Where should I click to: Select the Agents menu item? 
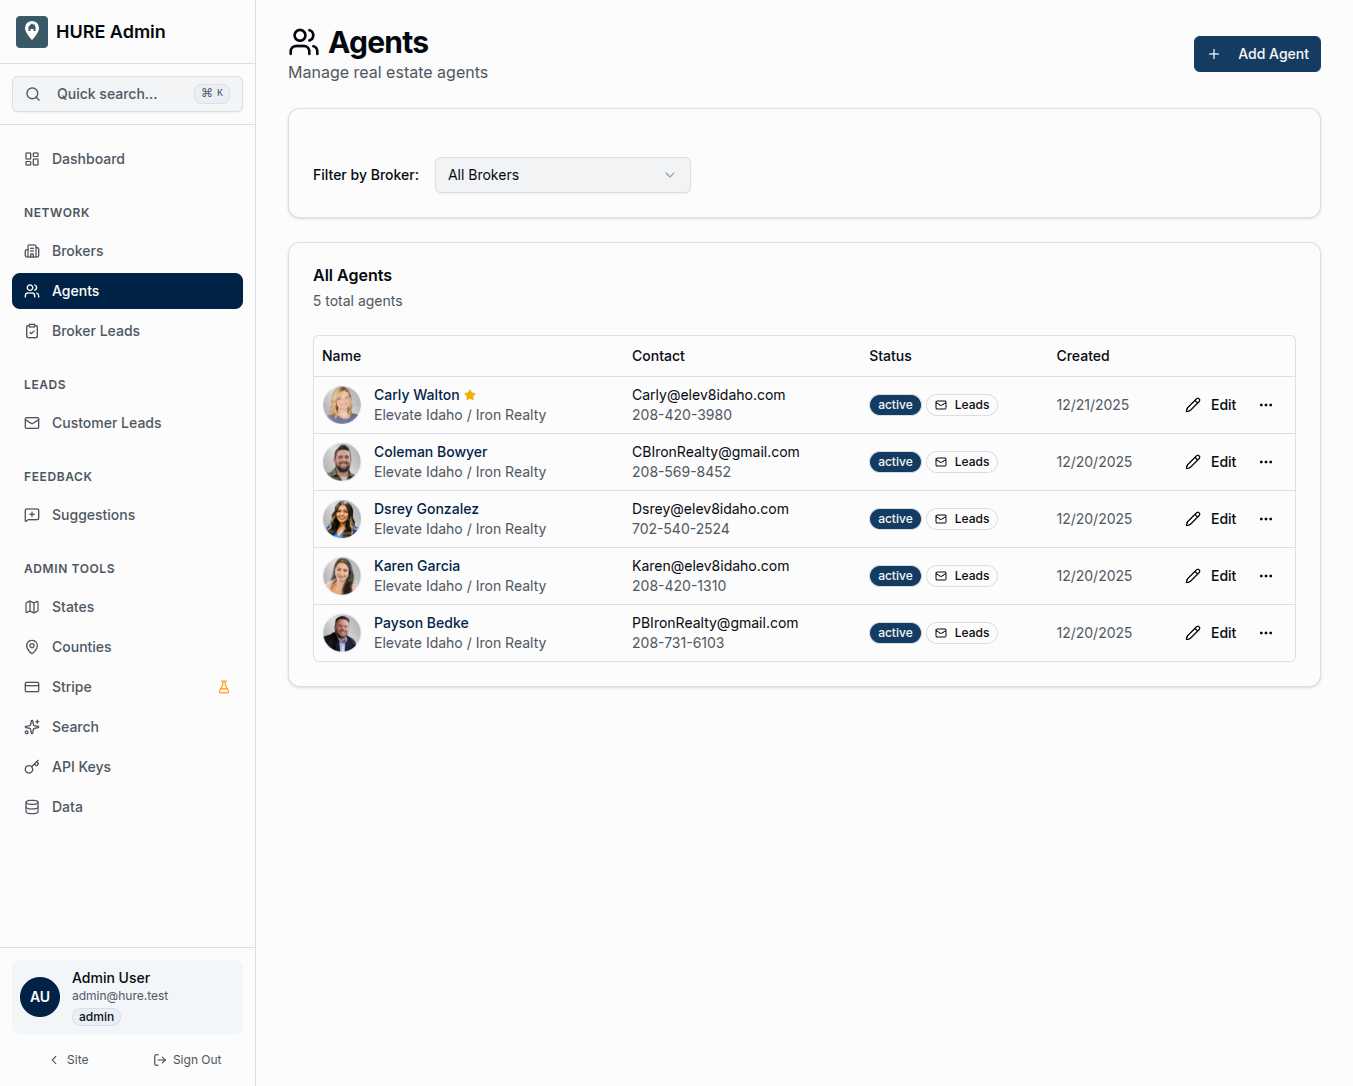[75, 291]
